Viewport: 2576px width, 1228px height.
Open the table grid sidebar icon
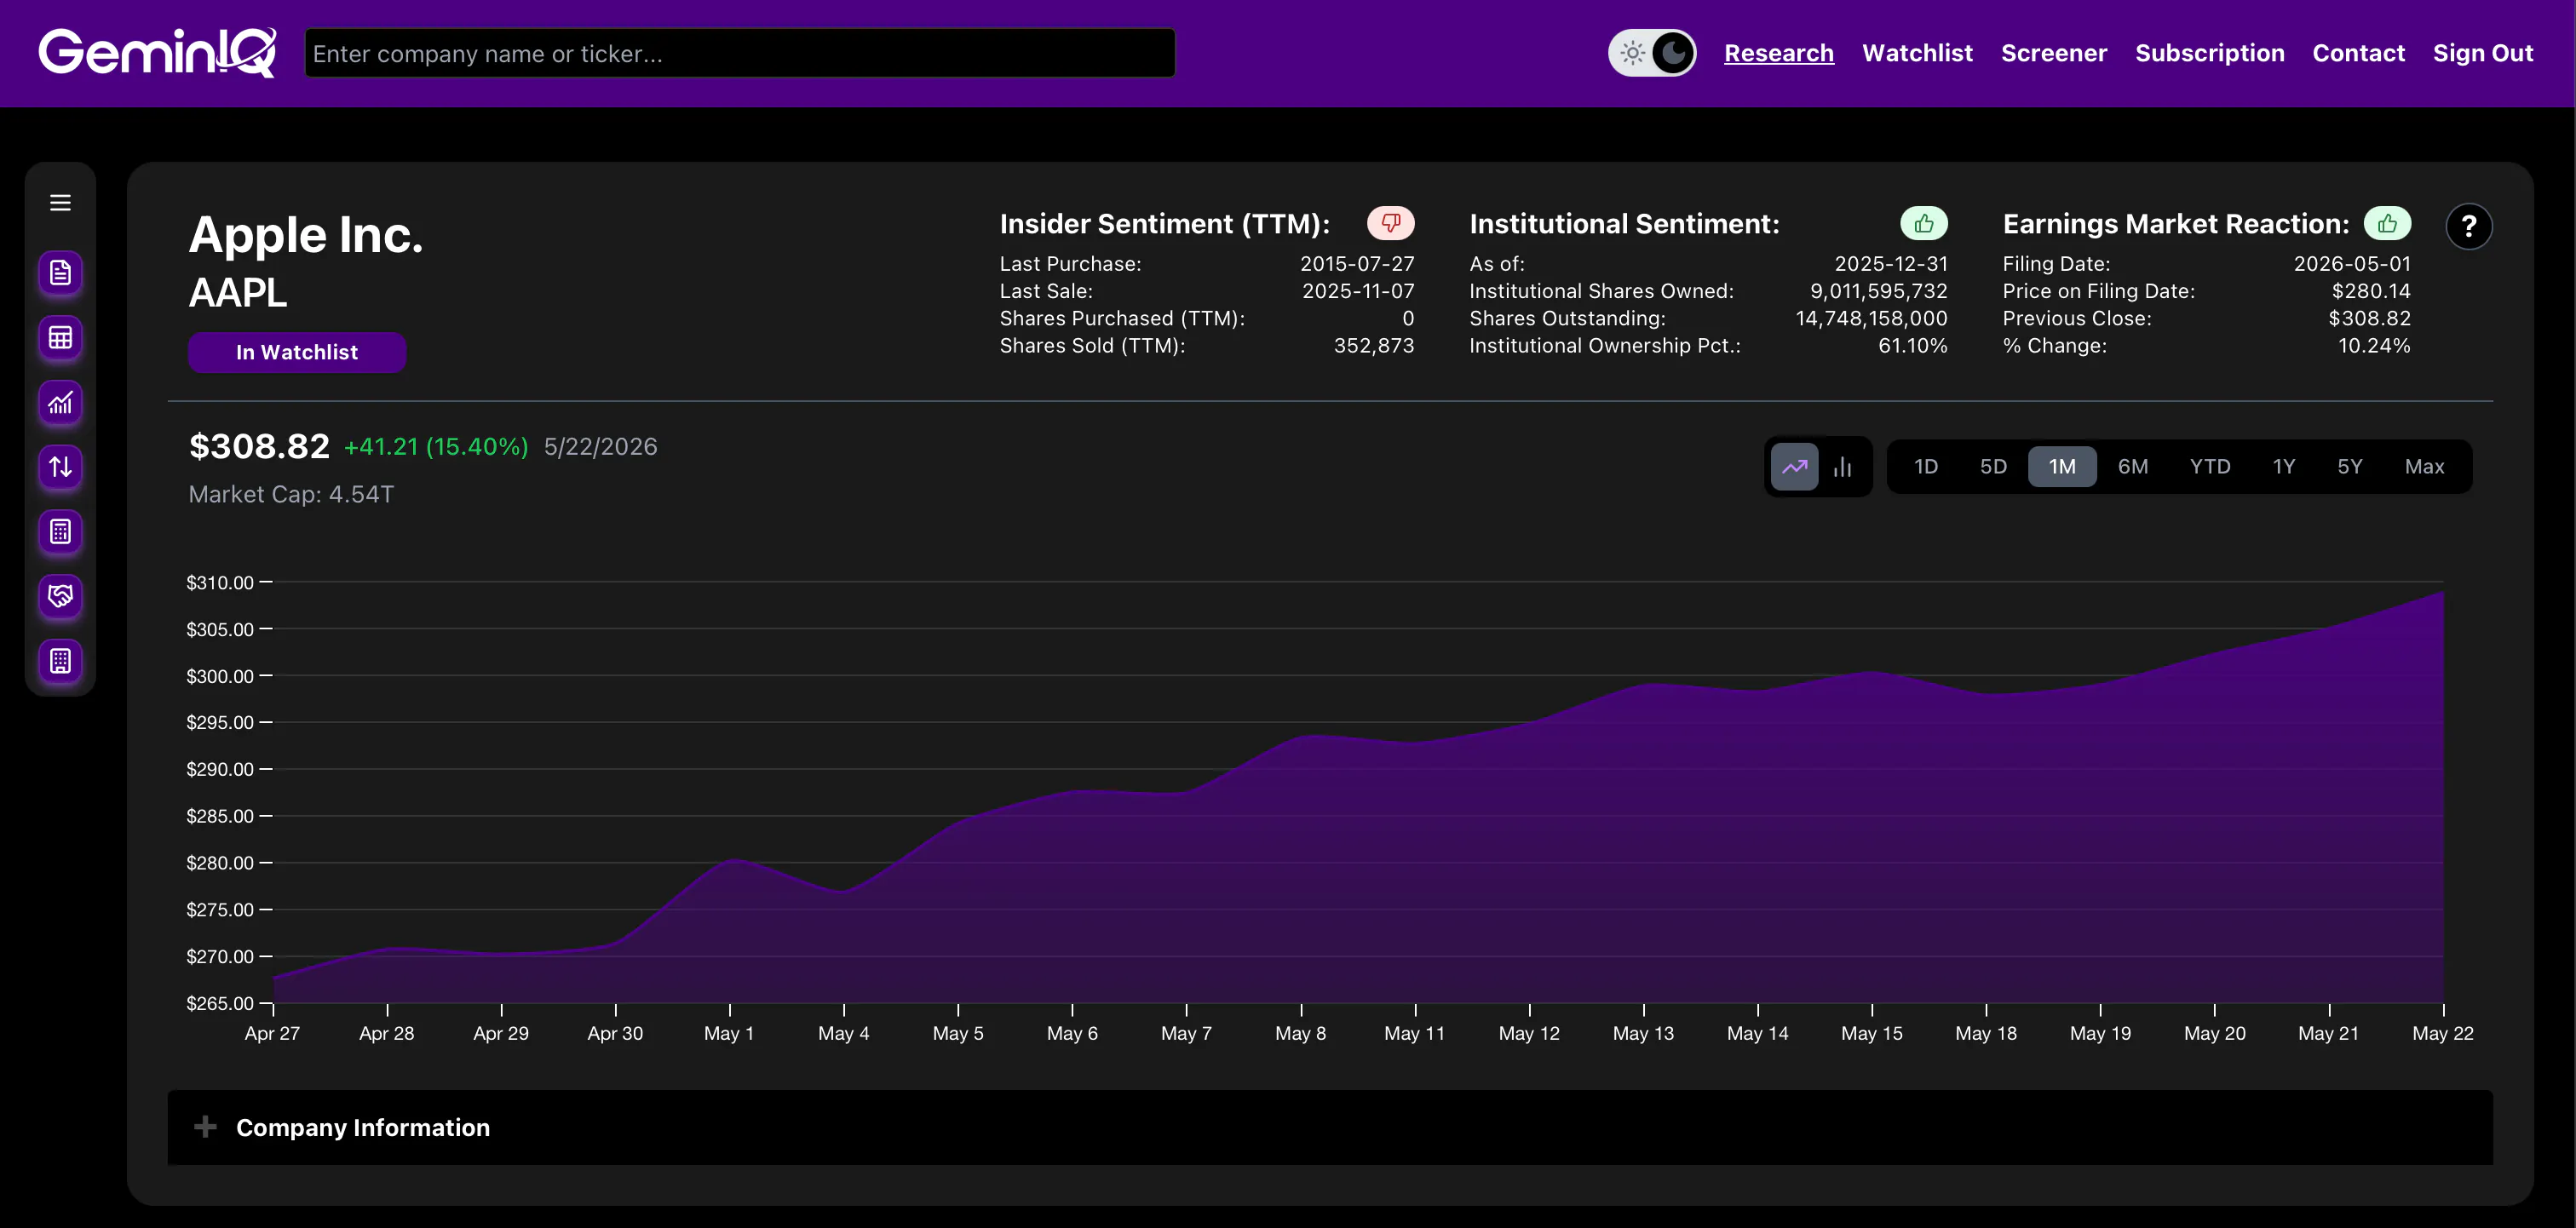[x=60, y=338]
